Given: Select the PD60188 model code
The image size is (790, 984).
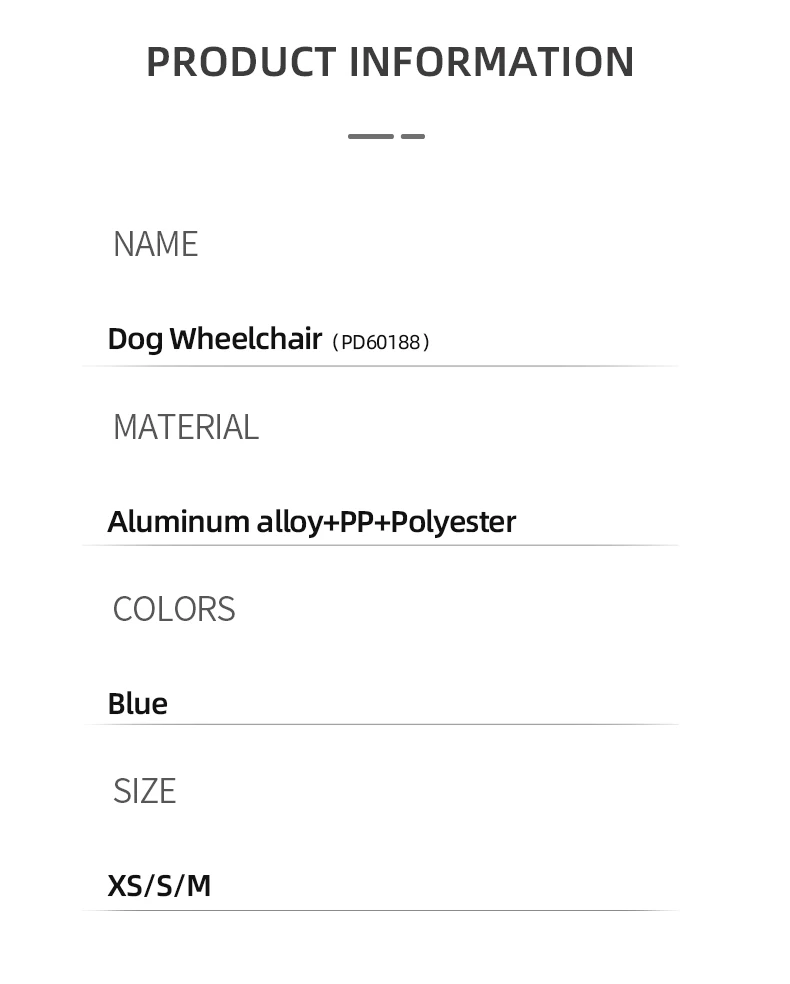Looking at the screenshot, I should click(380, 342).
